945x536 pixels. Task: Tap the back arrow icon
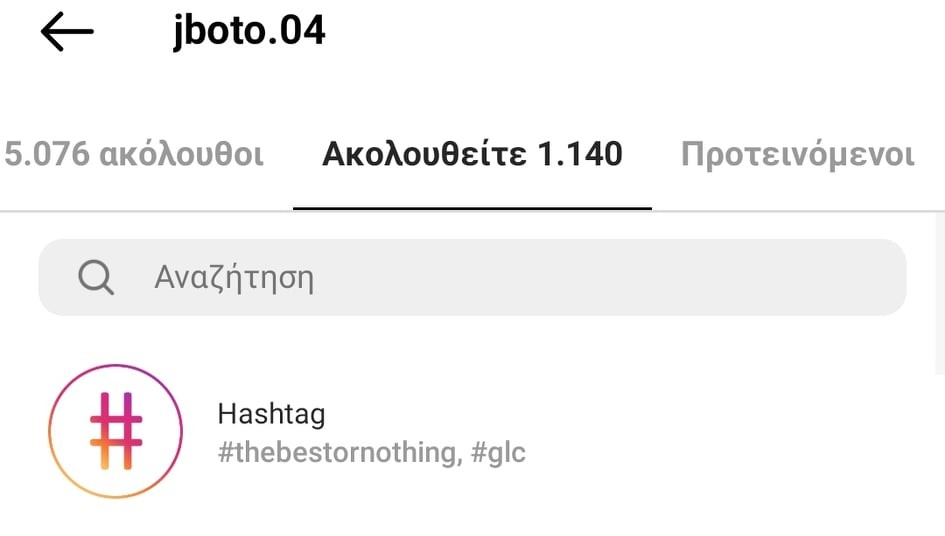point(67,32)
